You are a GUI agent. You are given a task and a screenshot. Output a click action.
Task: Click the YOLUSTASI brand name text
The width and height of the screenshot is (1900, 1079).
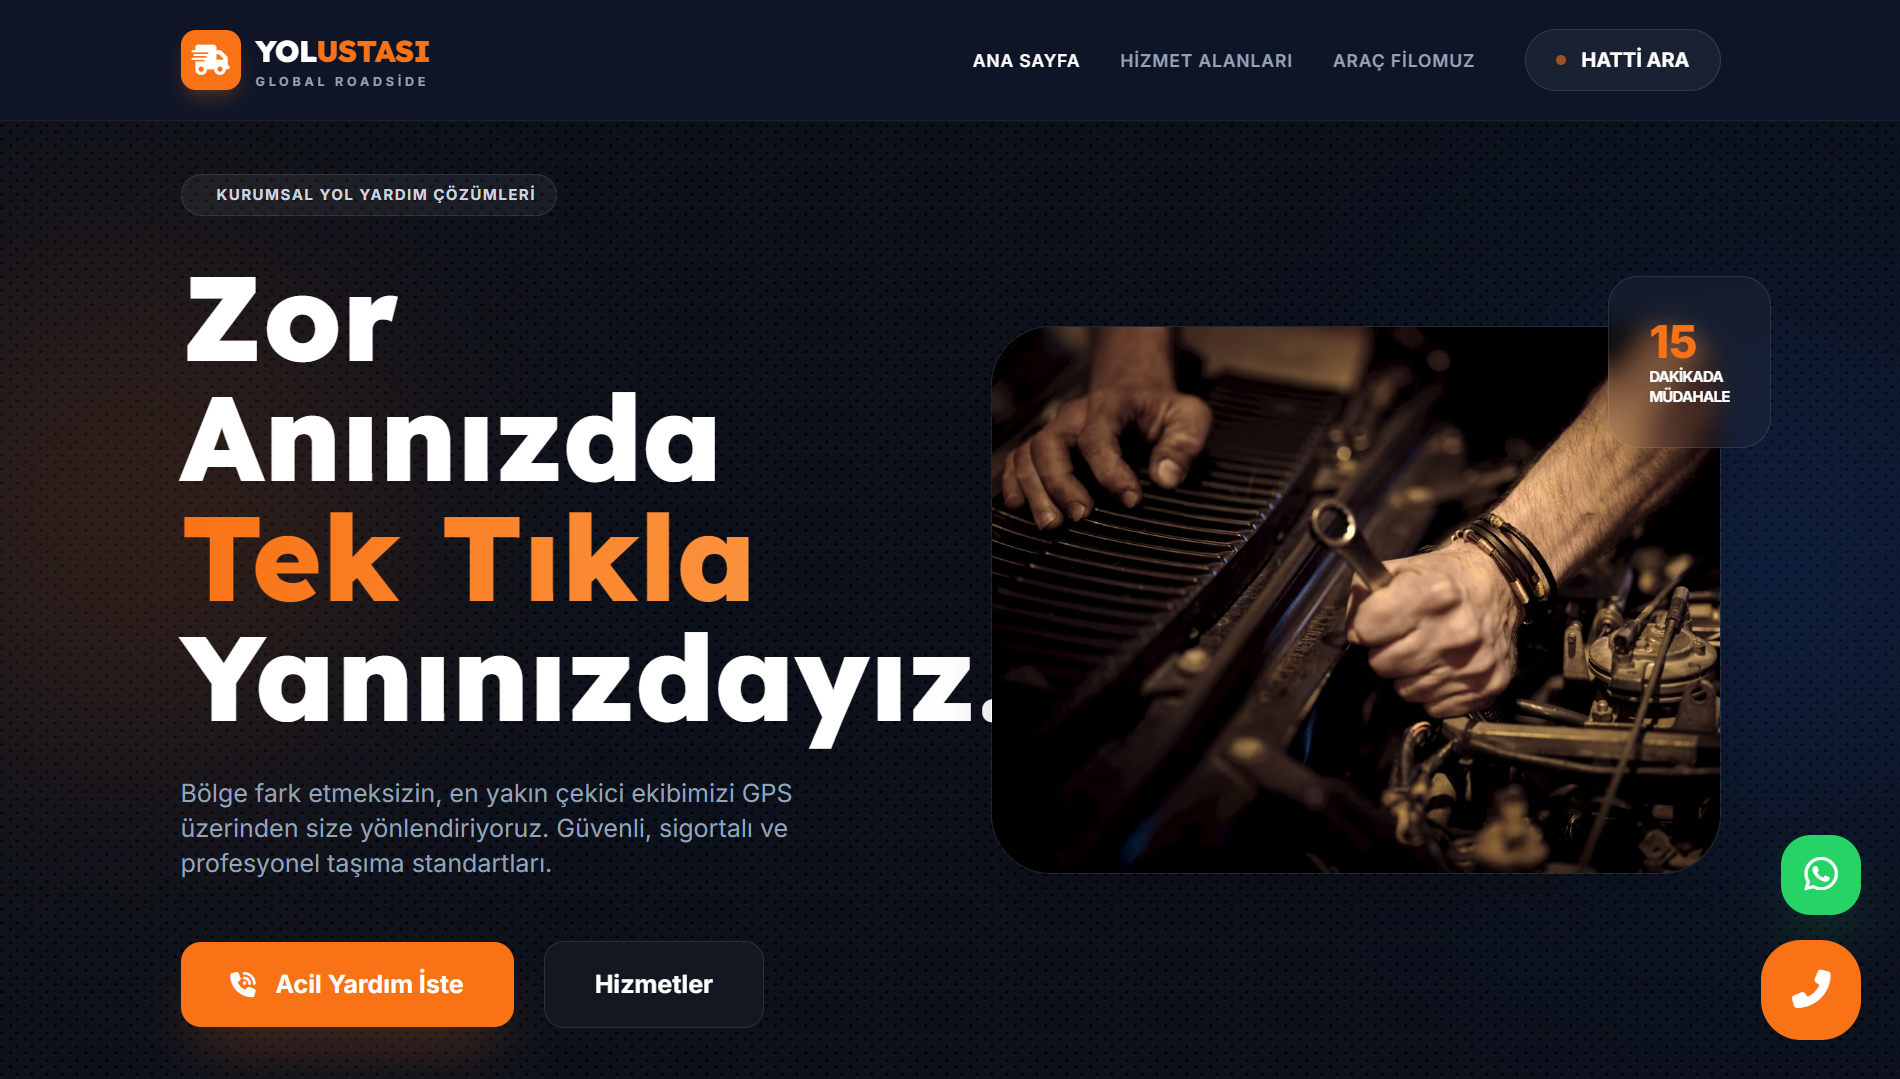click(342, 51)
